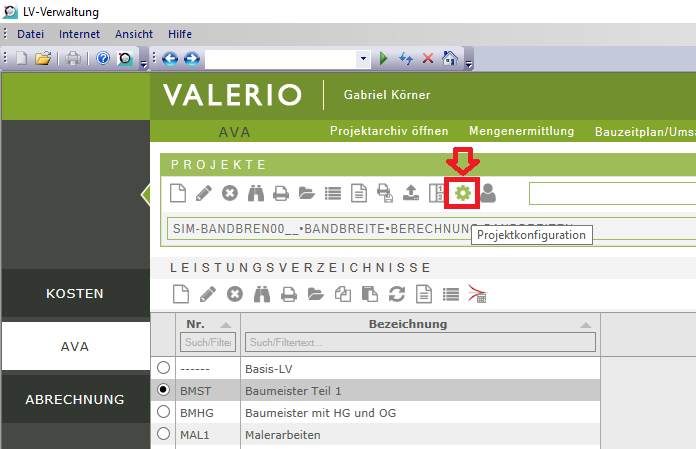Click the Projektarchiv öffnen link
This screenshot has height=449, width=696.
pyautogui.click(x=389, y=131)
